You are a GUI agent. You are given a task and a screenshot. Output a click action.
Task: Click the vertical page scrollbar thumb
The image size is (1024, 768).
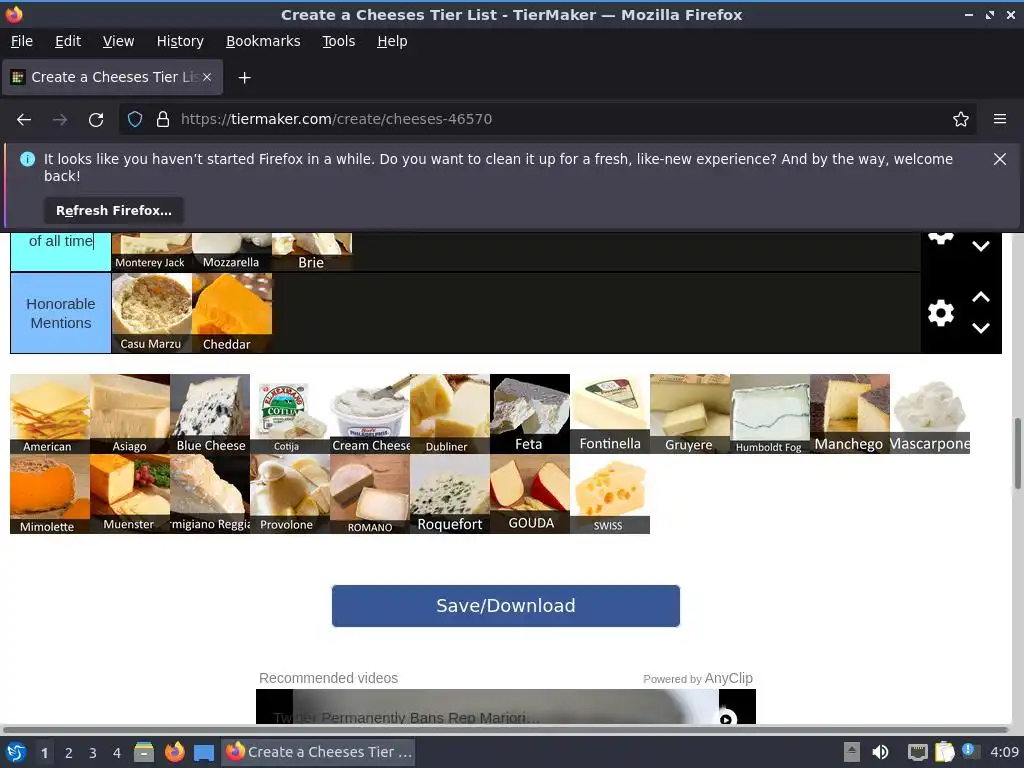tap(1017, 453)
